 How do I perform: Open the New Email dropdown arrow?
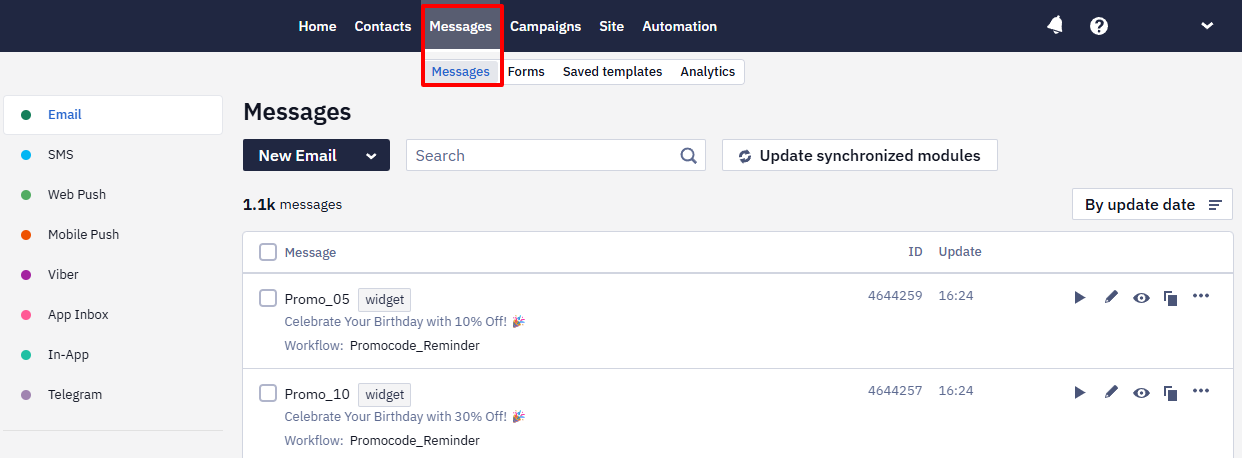tap(371, 155)
